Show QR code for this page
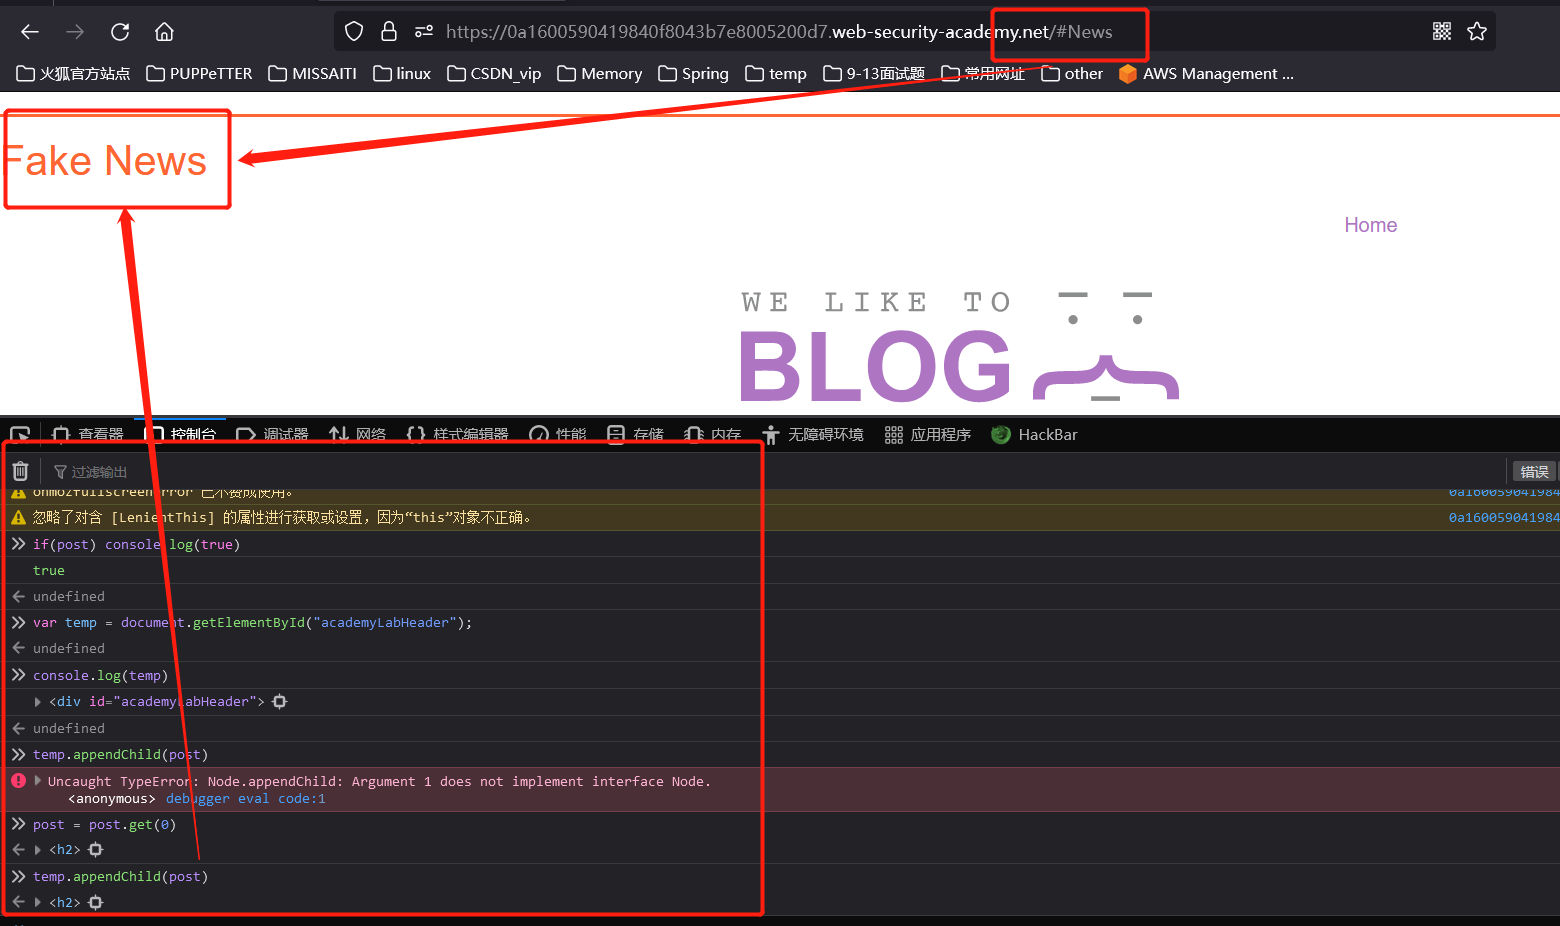Image resolution: width=1560 pixels, height=926 pixels. (1442, 32)
